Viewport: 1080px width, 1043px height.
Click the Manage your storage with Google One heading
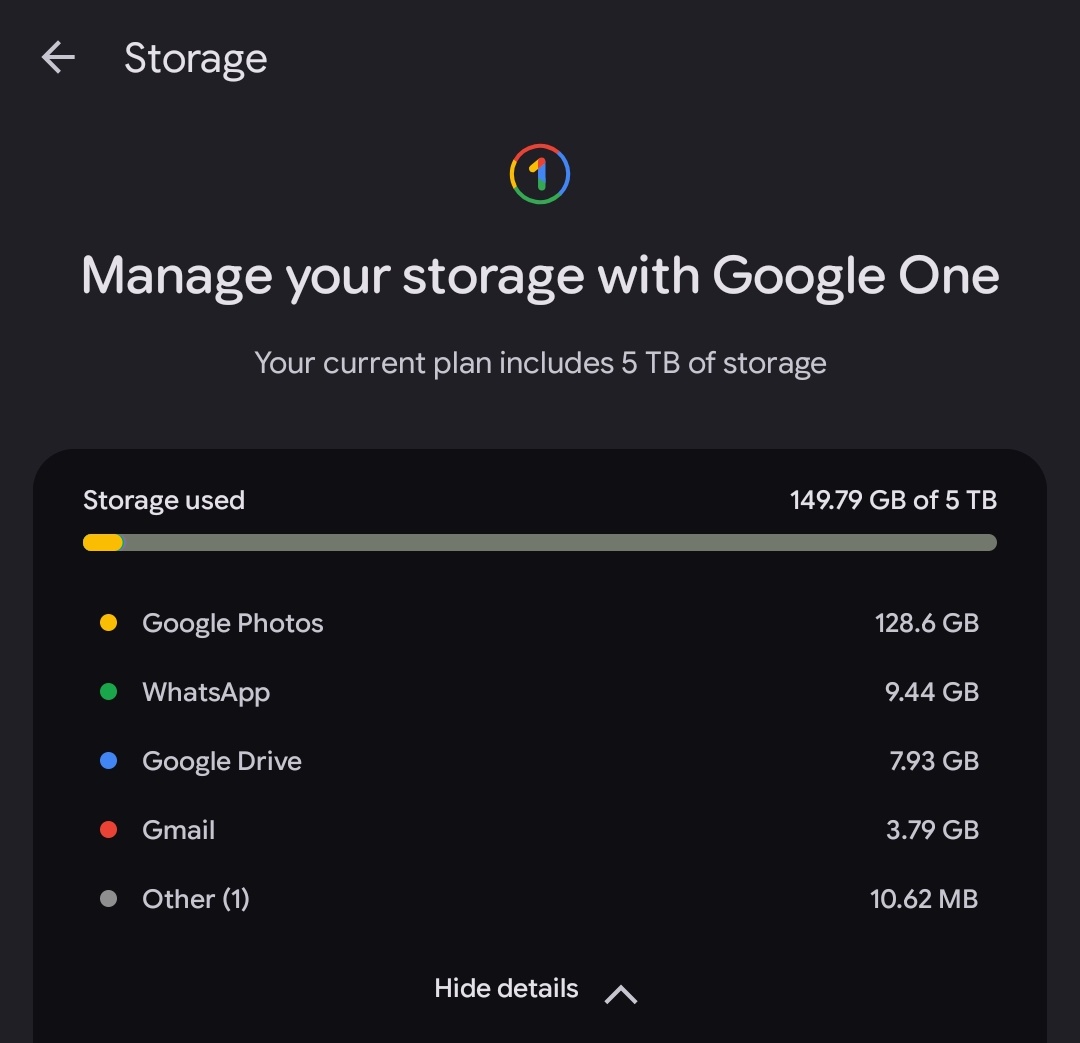[540, 277]
